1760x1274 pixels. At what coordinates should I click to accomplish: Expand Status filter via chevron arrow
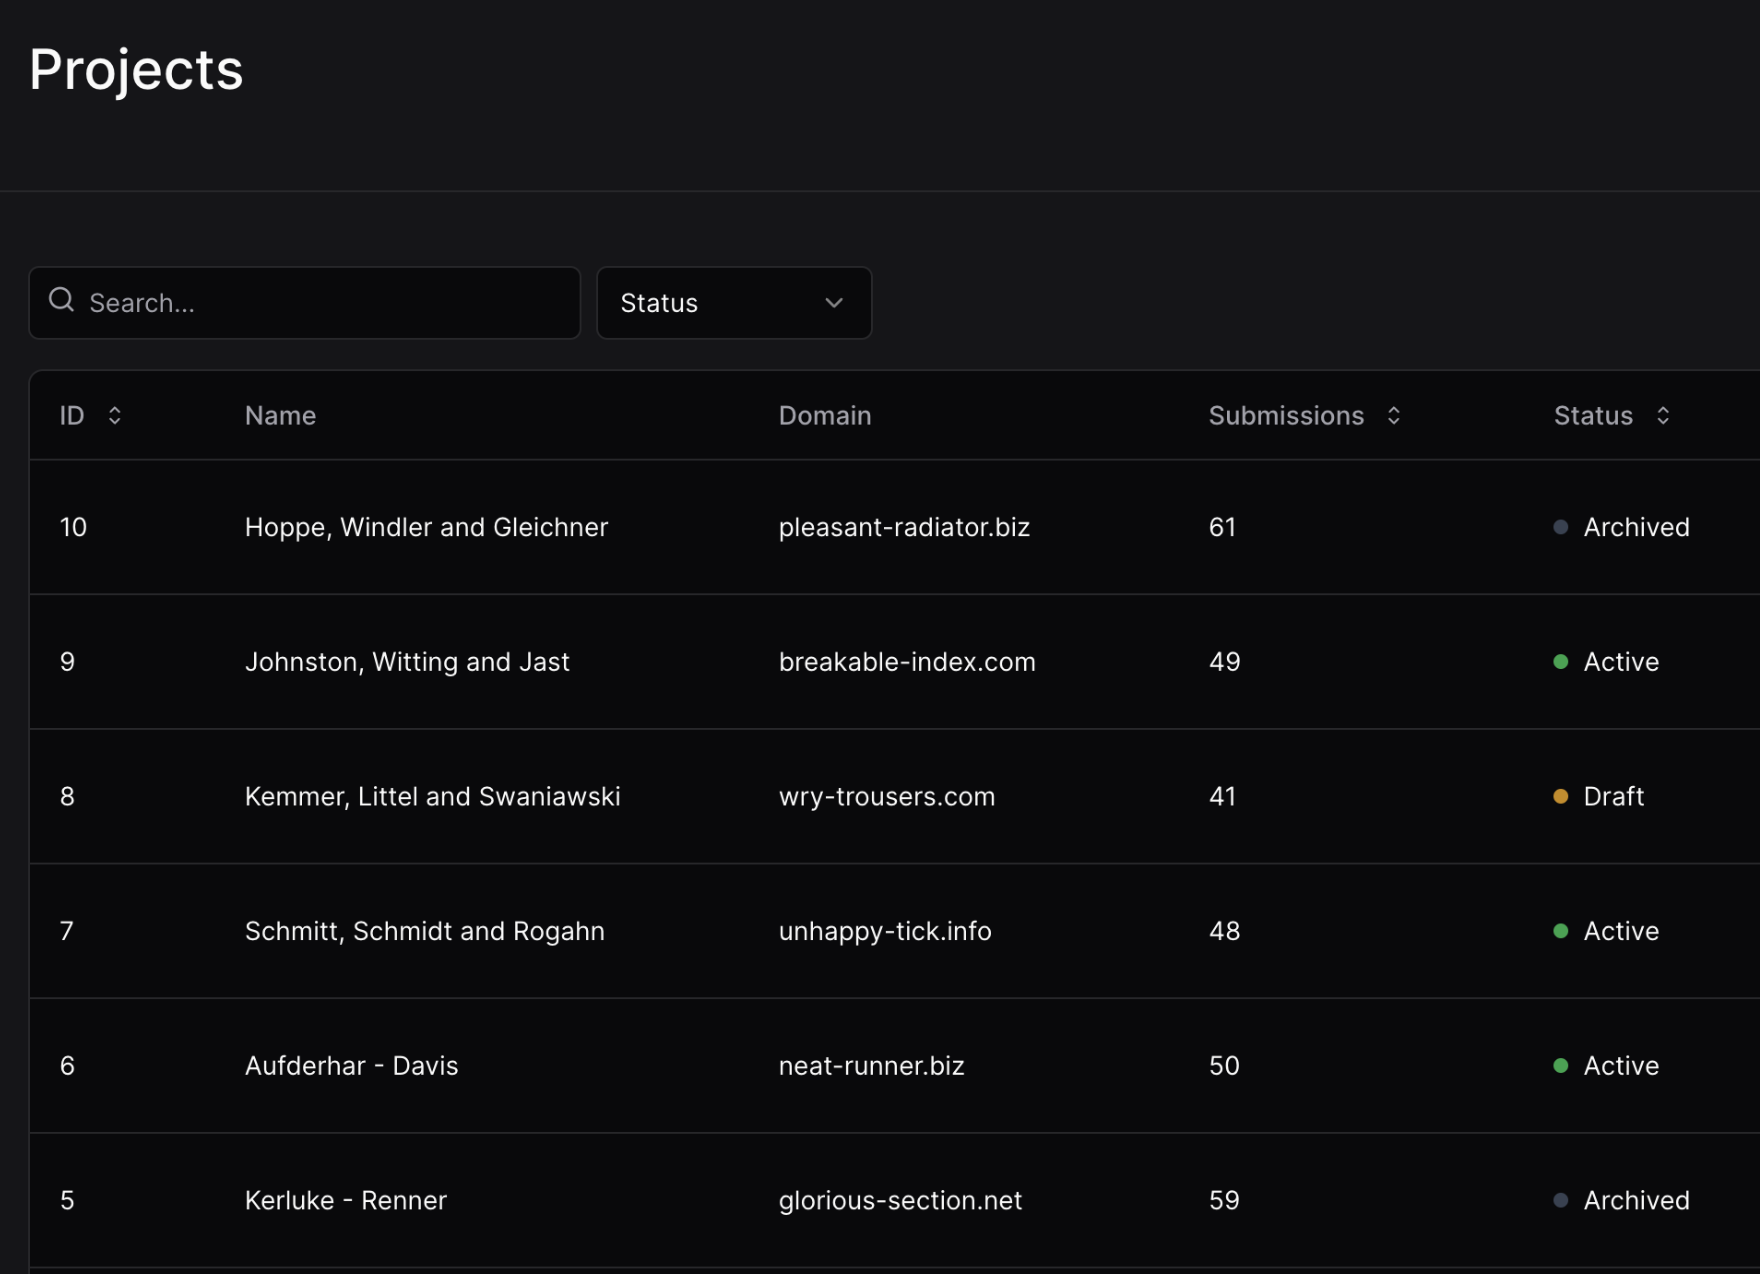pyautogui.click(x=833, y=303)
